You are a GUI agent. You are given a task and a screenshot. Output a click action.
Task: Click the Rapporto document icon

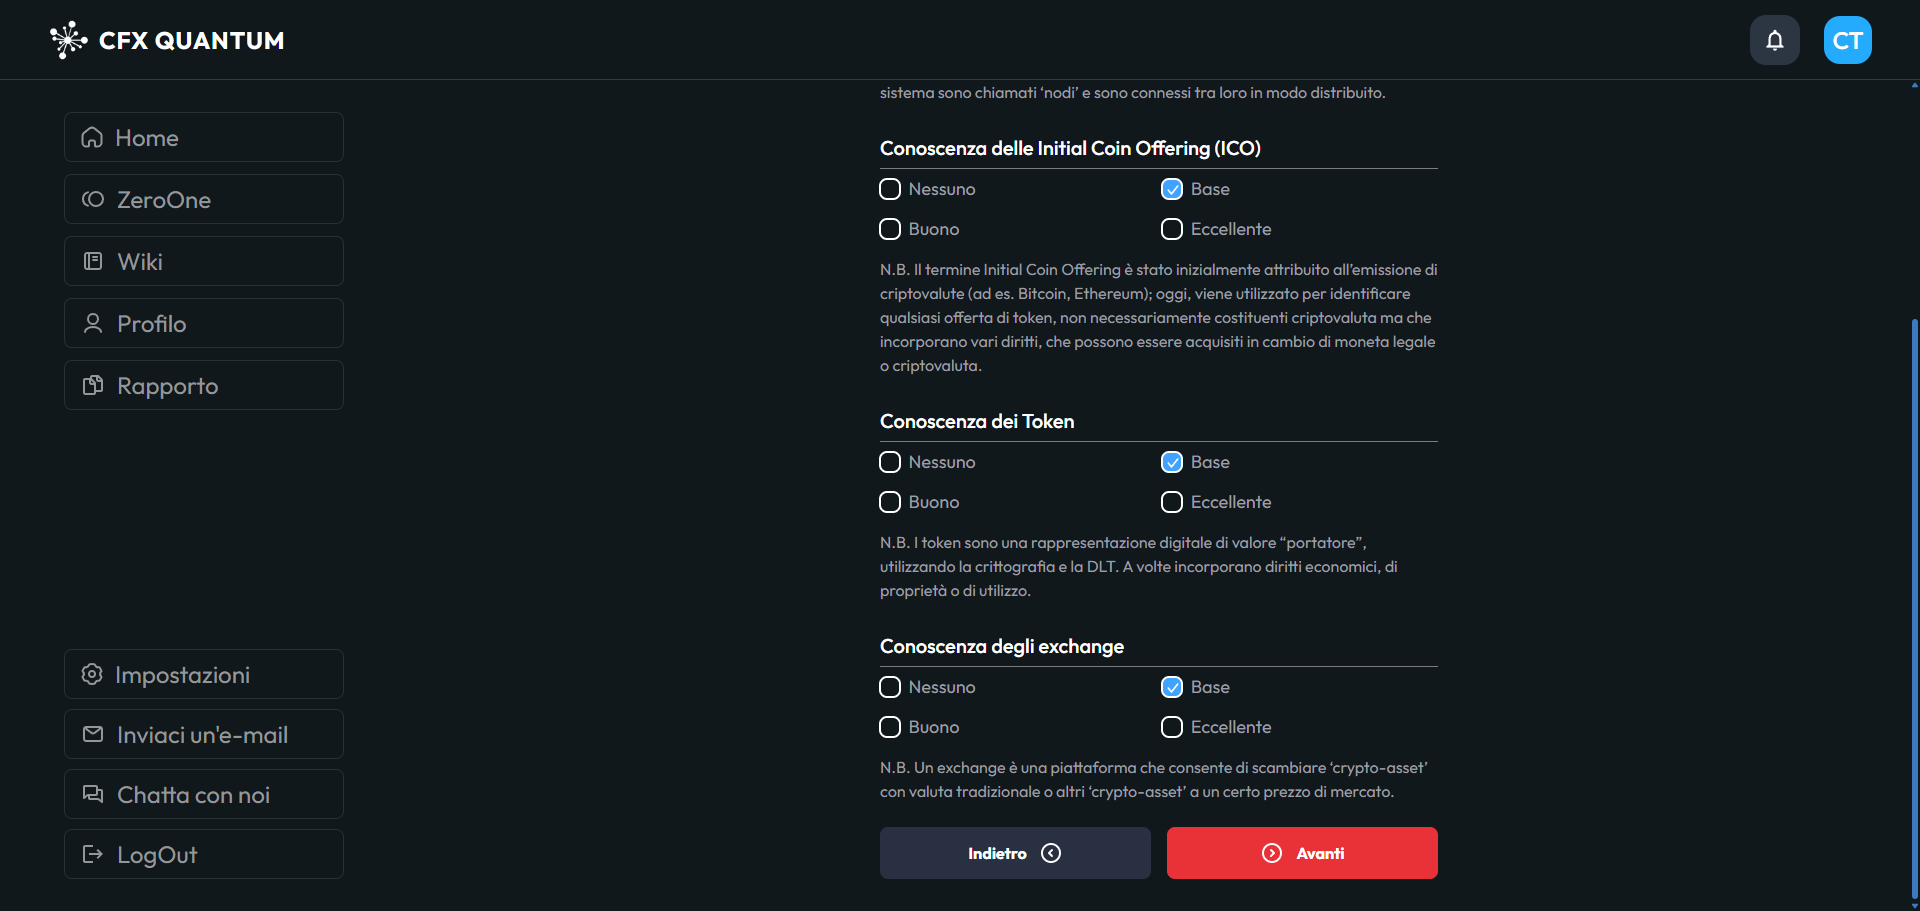[93, 385]
